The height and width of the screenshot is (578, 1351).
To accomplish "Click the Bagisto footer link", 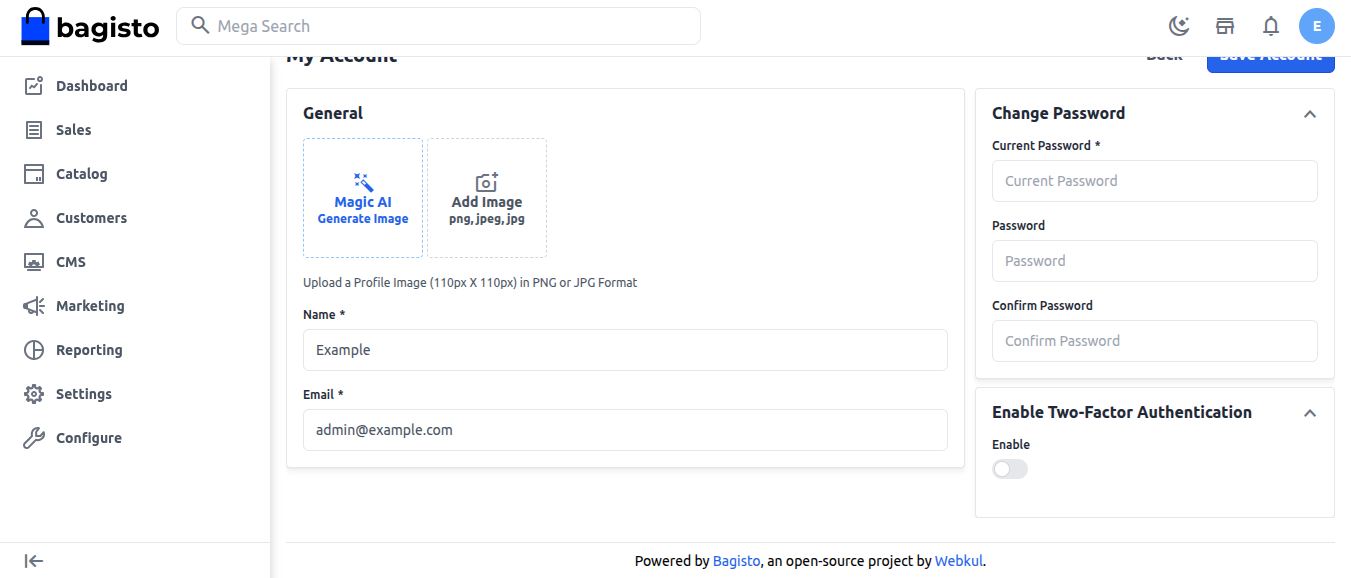I will pos(736,561).
